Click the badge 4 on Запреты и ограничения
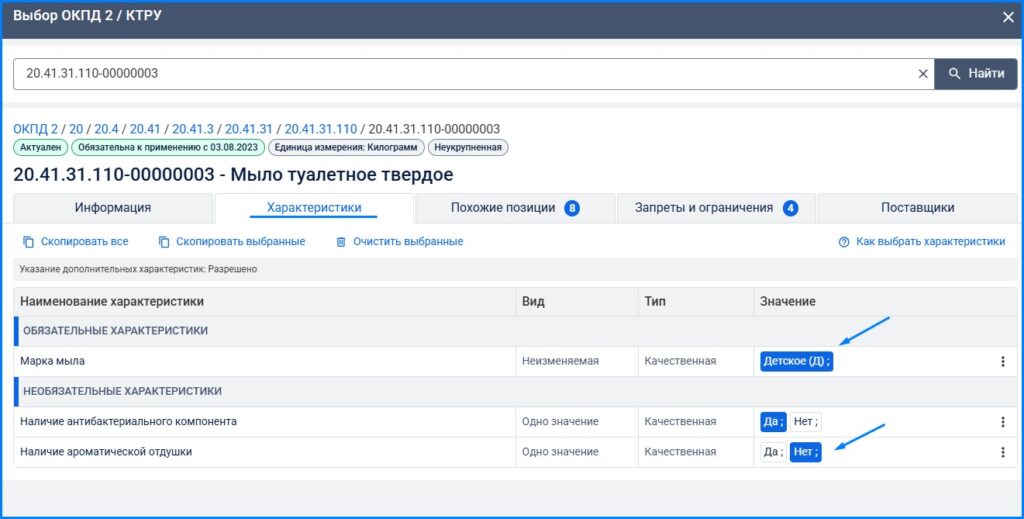This screenshot has width=1024, height=519. (x=790, y=208)
